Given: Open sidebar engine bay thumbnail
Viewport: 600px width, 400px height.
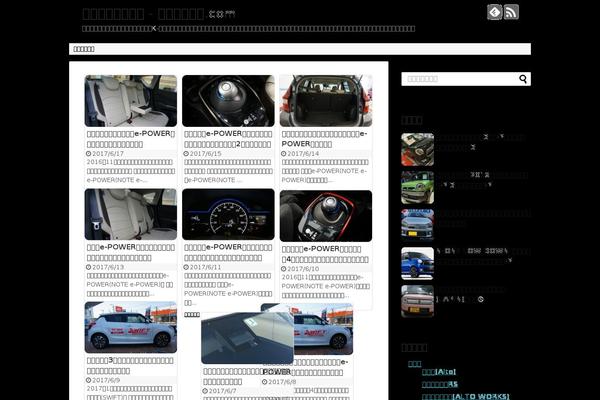Looking at the screenshot, I should [x=417, y=149].
